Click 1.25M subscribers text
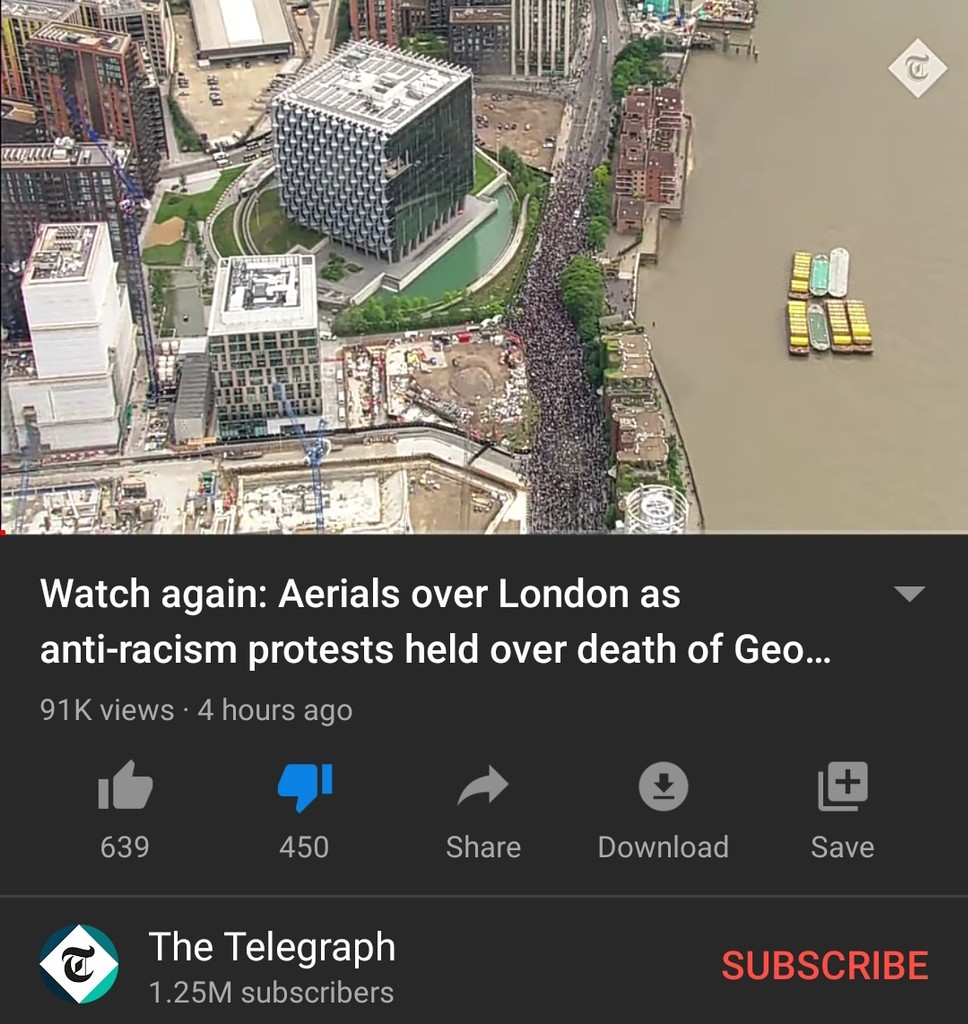Screen dimensions: 968x1024 click(271, 993)
